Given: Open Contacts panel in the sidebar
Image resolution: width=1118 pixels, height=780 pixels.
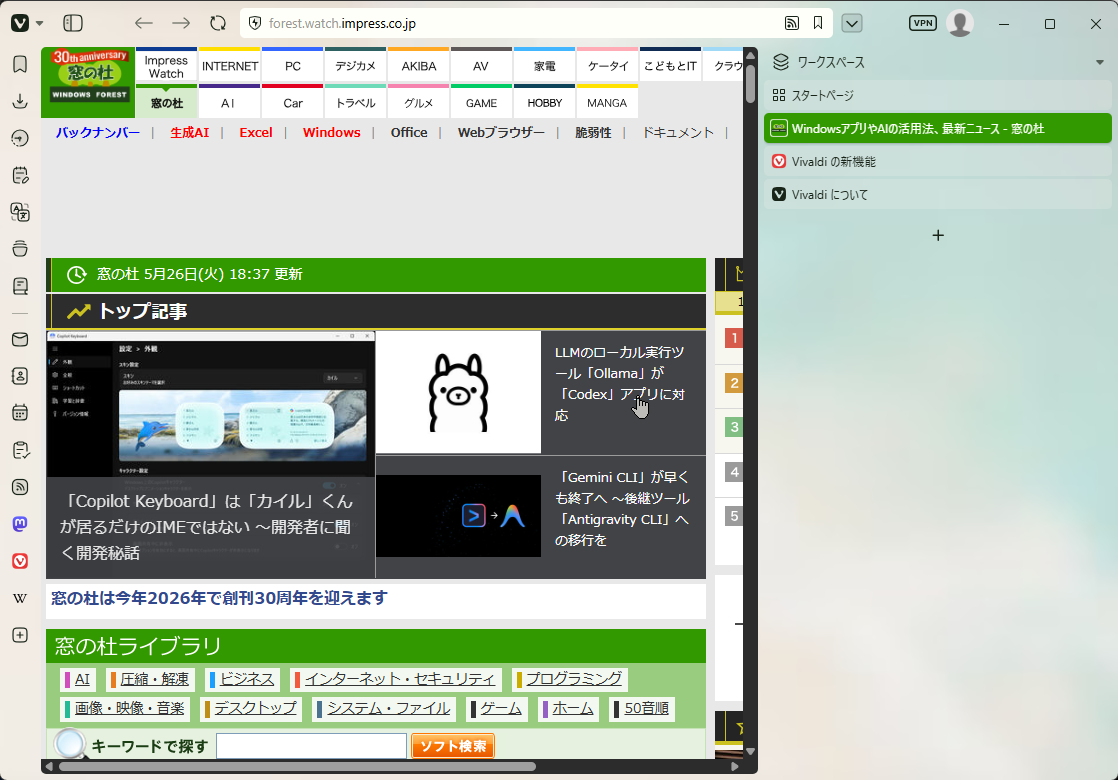Looking at the screenshot, I should pyautogui.click(x=20, y=376).
